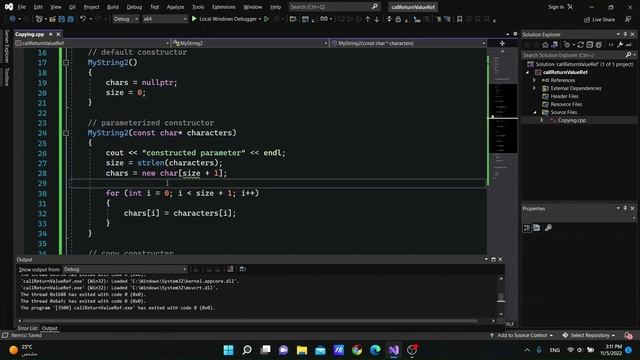Toggle auto-hide pin on Solution Explorer
Screen dimensions: 640x360
point(625,34)
